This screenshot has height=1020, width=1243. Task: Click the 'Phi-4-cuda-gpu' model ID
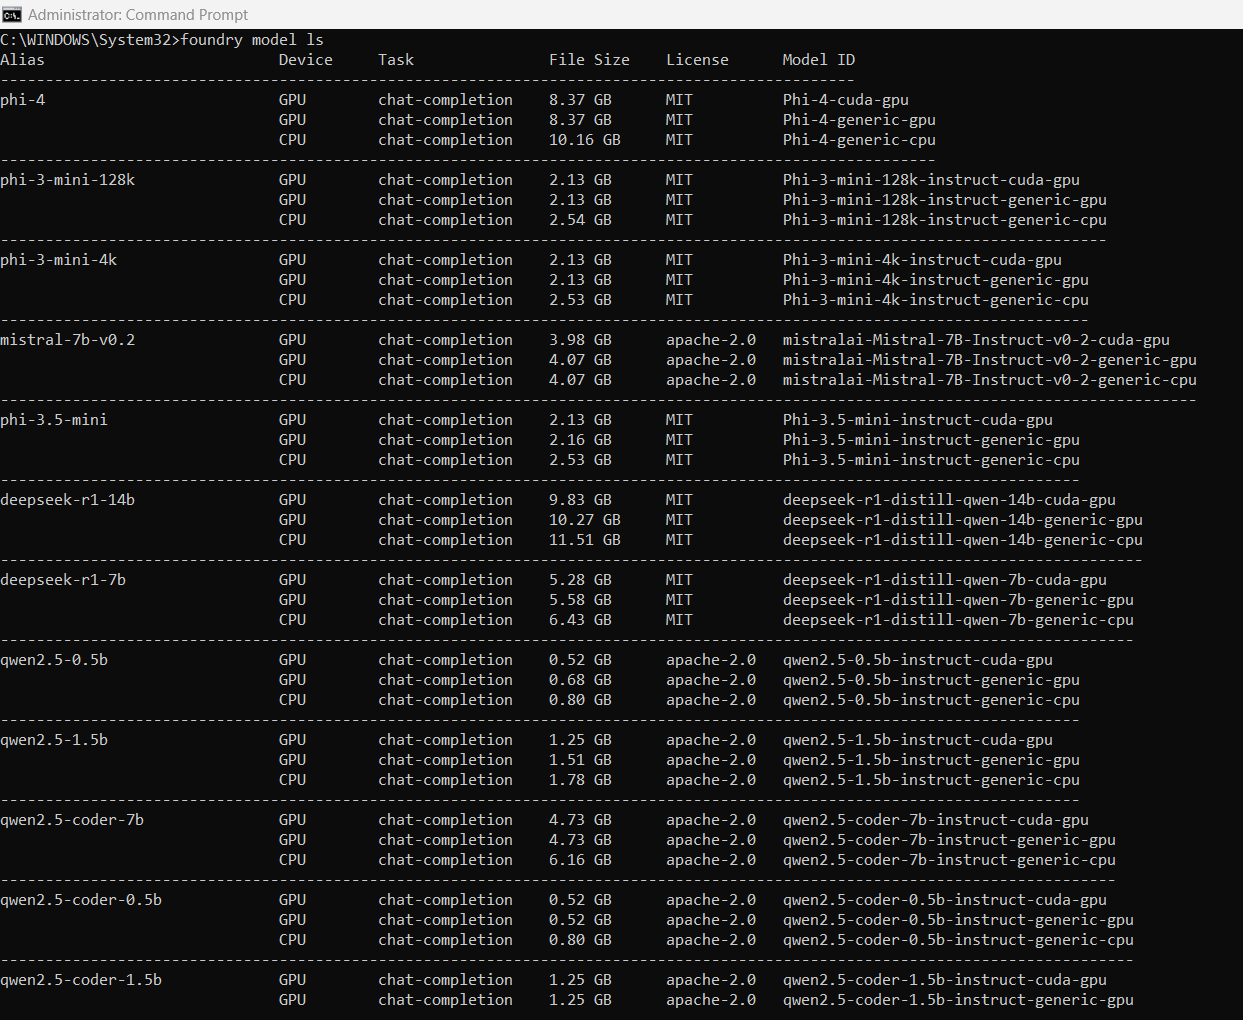tap(846, 100)
